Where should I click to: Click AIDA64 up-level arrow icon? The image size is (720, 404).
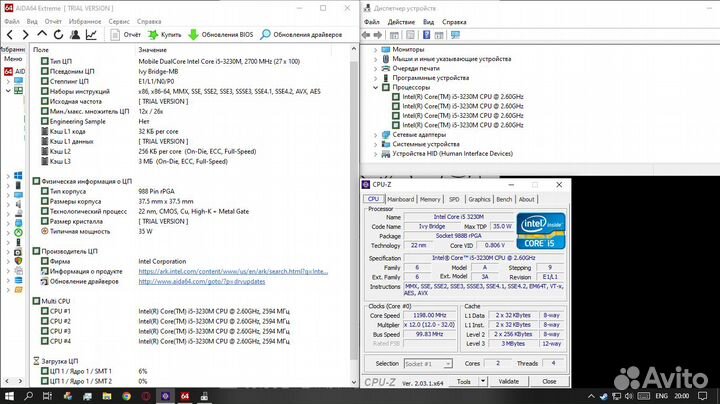tap(42, 34)
